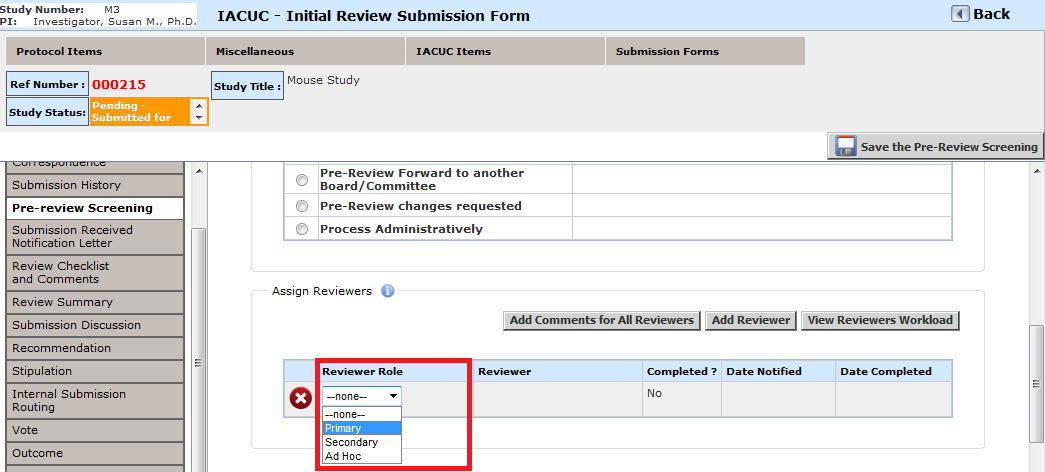This screenshot has width=1045, height=472.
Task: Open the Reviewer Role dropdown
Action: click(x=362, y=396)
